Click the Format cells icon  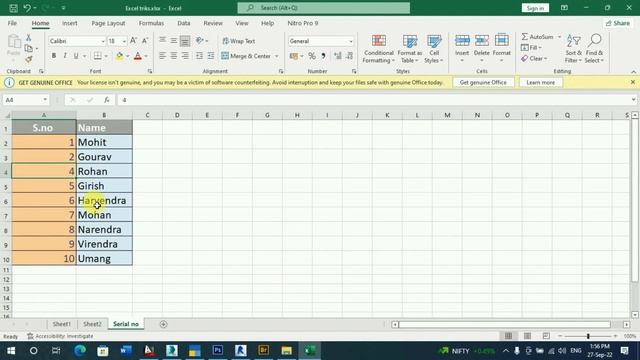(502, 41)
